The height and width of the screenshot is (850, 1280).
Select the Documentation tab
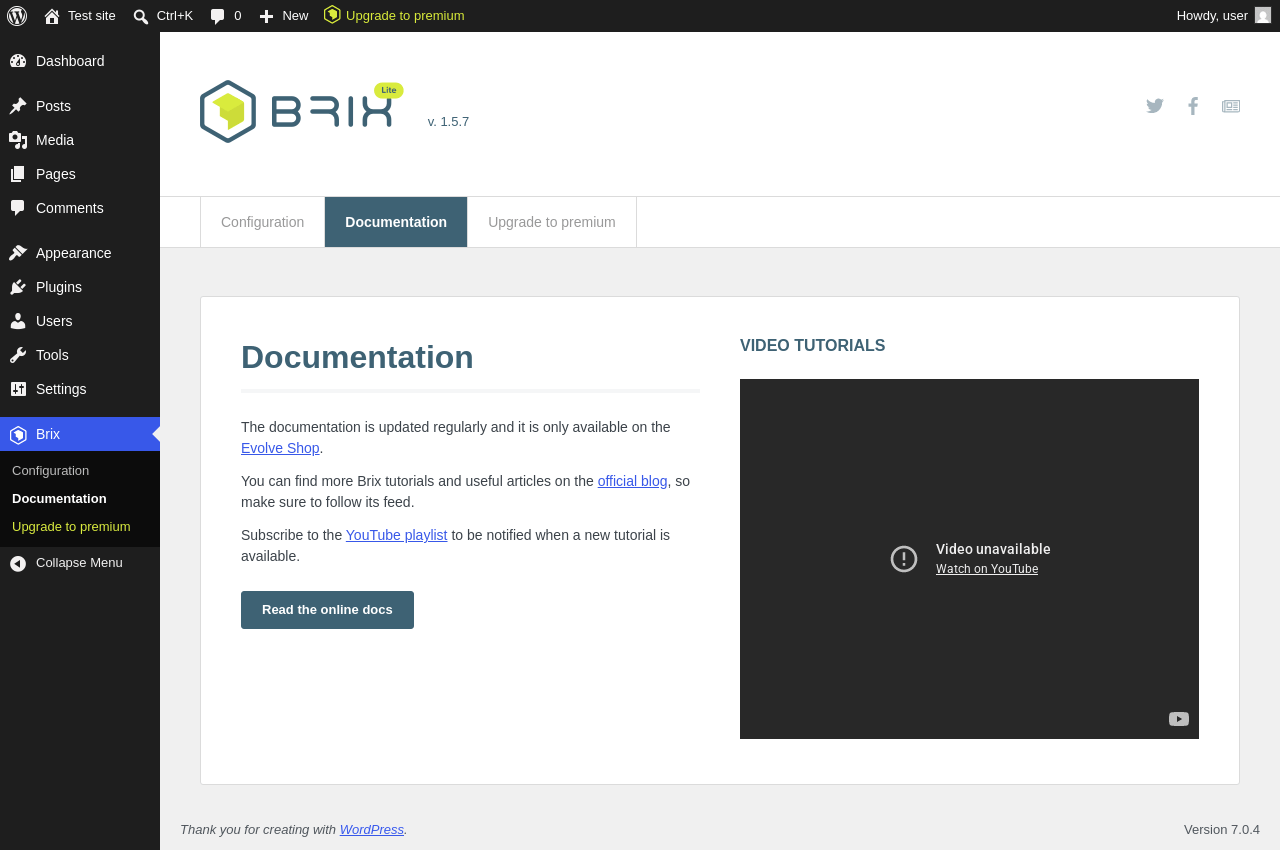(x=396, y=222)
